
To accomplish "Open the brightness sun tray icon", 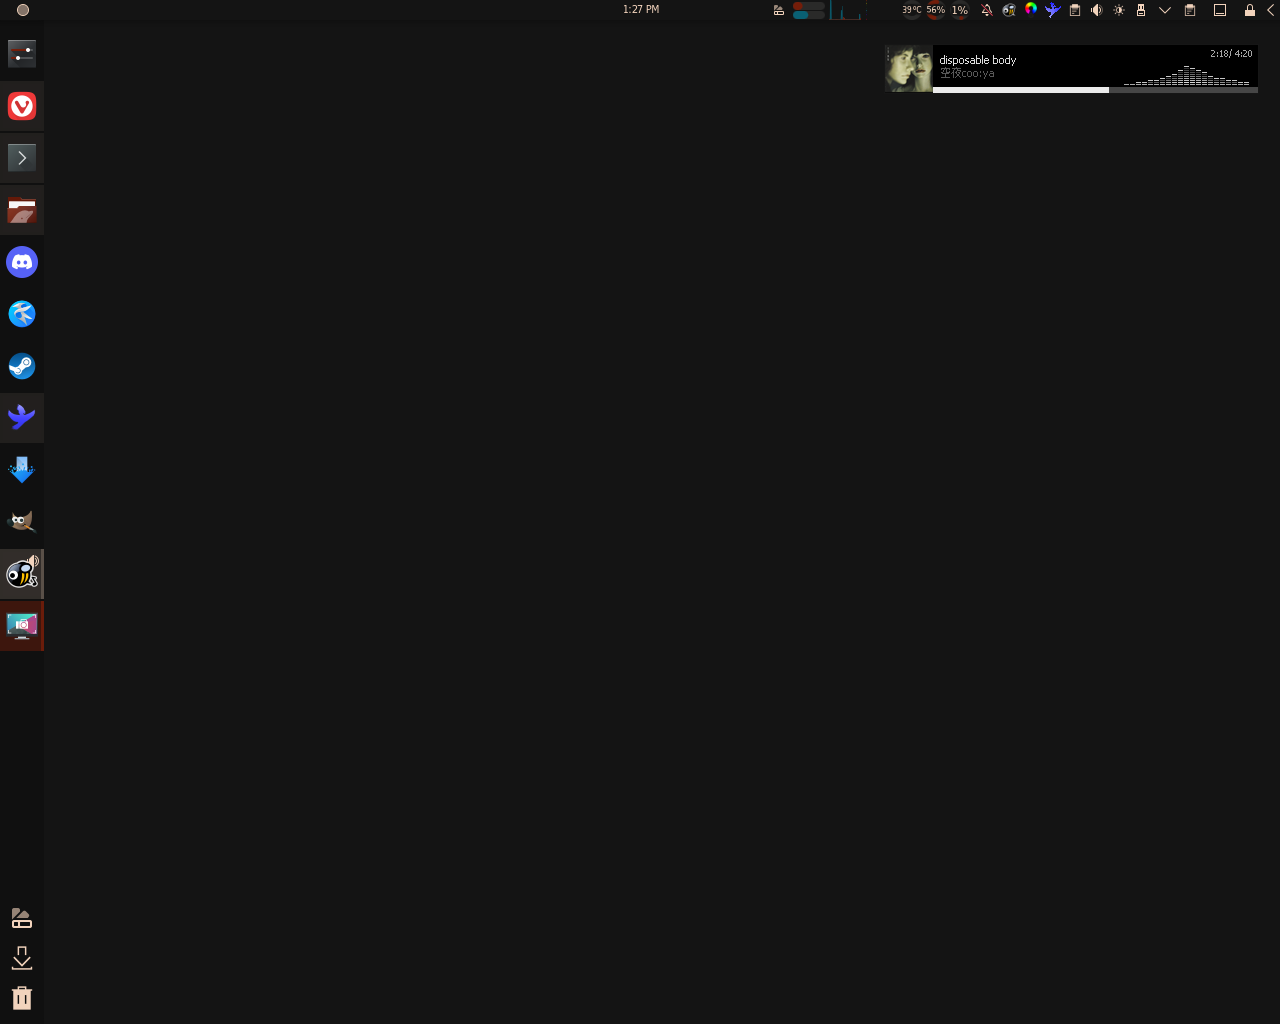I will pos(1119,10).
